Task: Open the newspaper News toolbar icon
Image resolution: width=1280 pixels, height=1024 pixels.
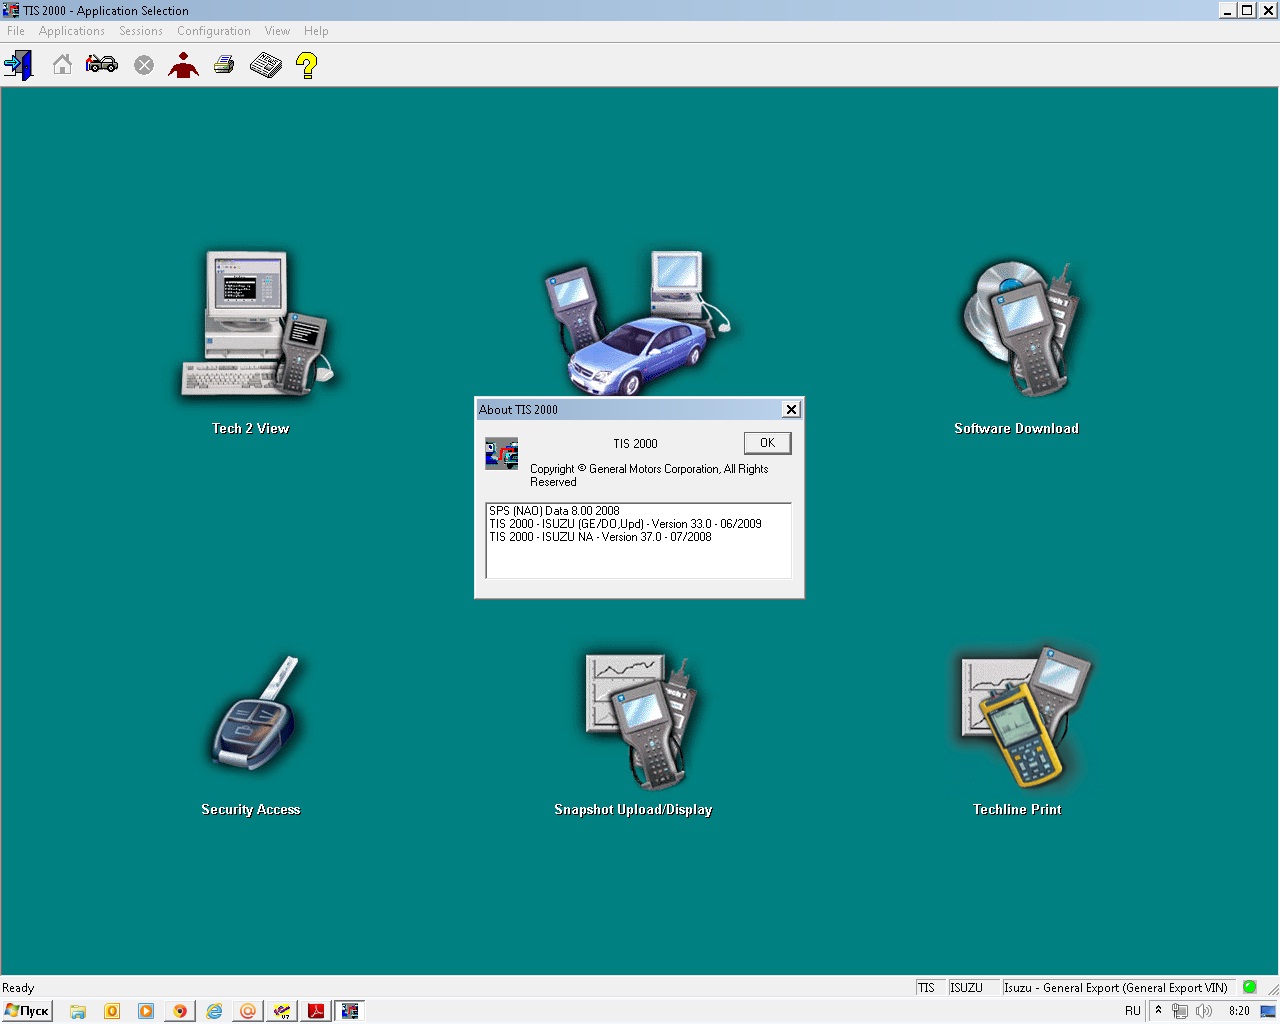Action: tap(266, 65)
